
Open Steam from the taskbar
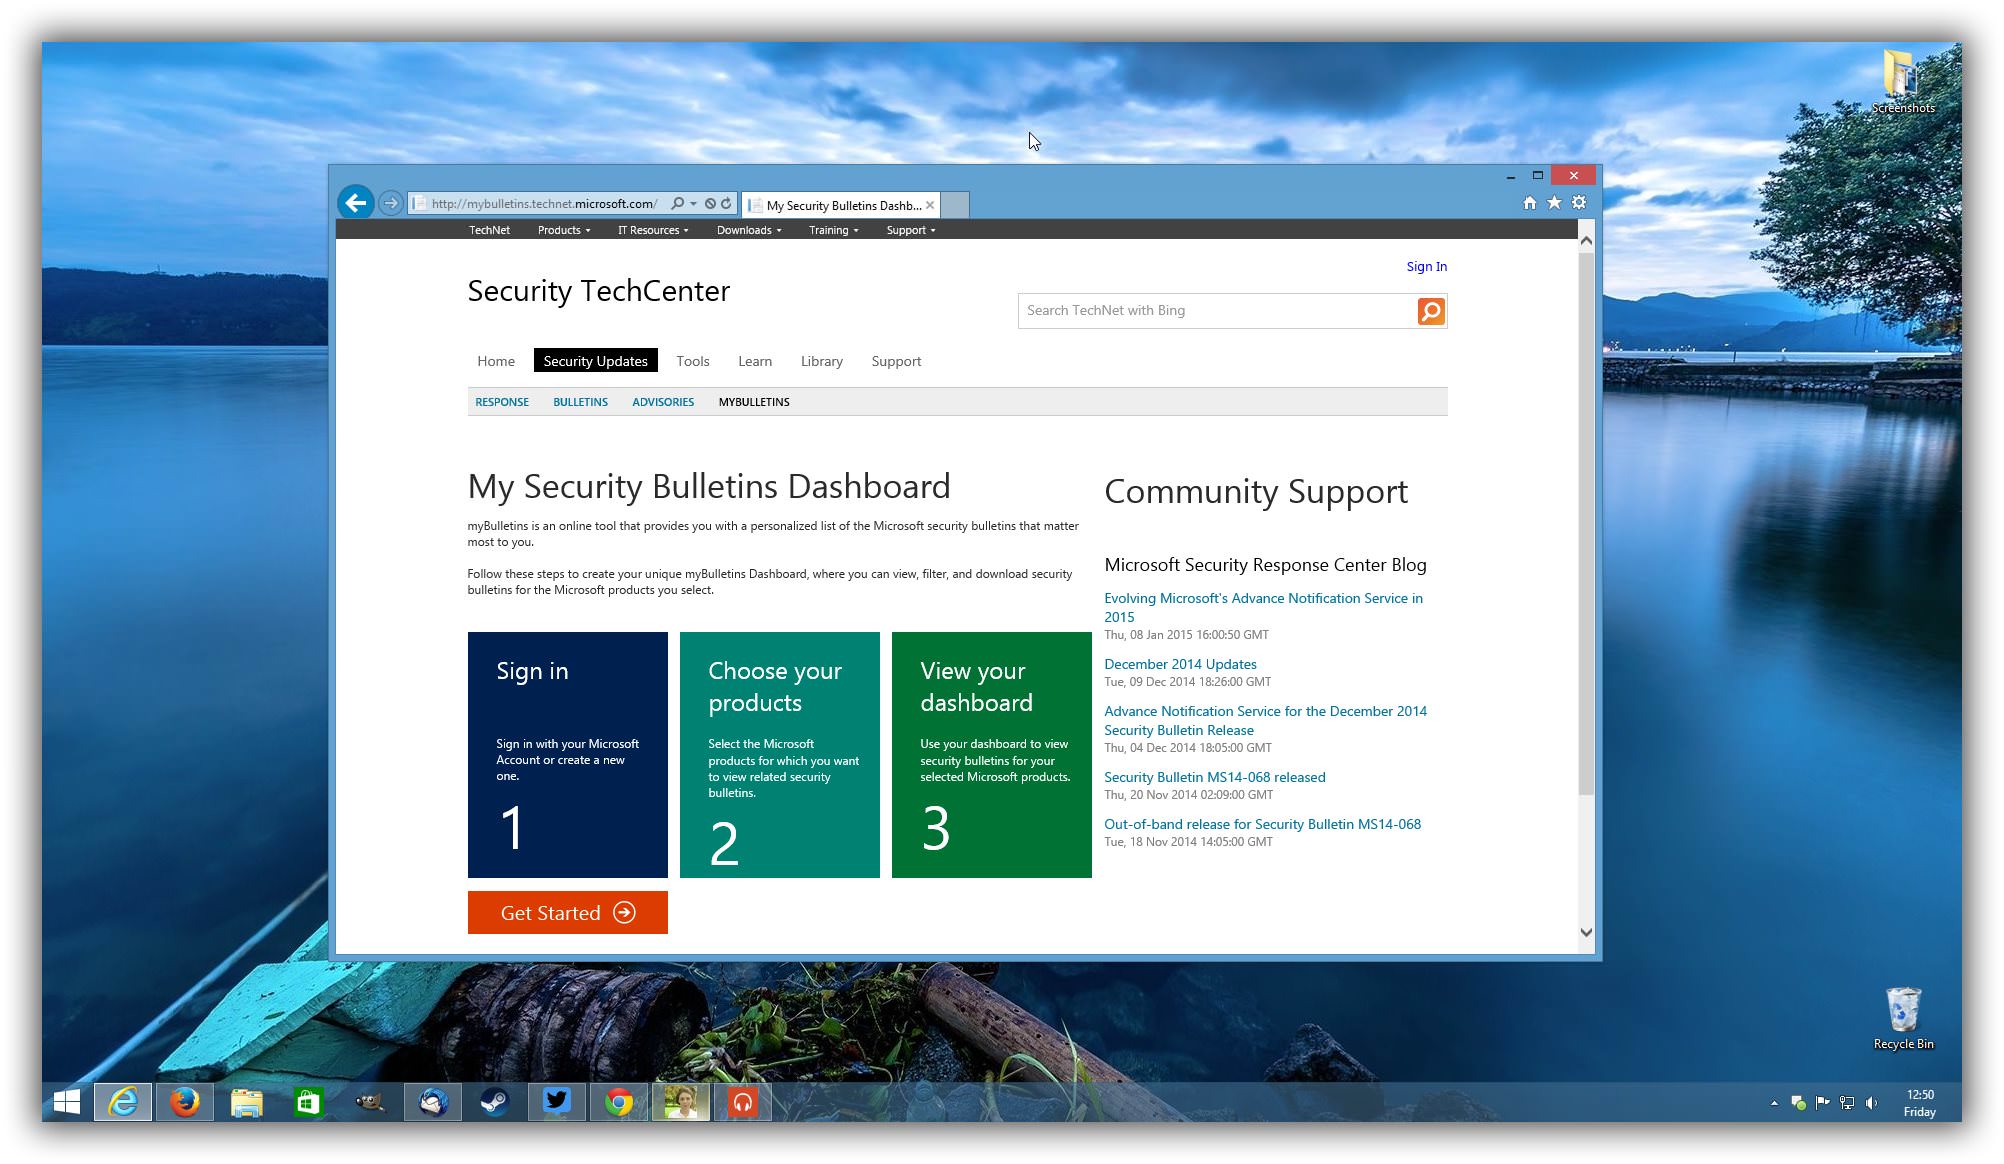coord(494,1102)
